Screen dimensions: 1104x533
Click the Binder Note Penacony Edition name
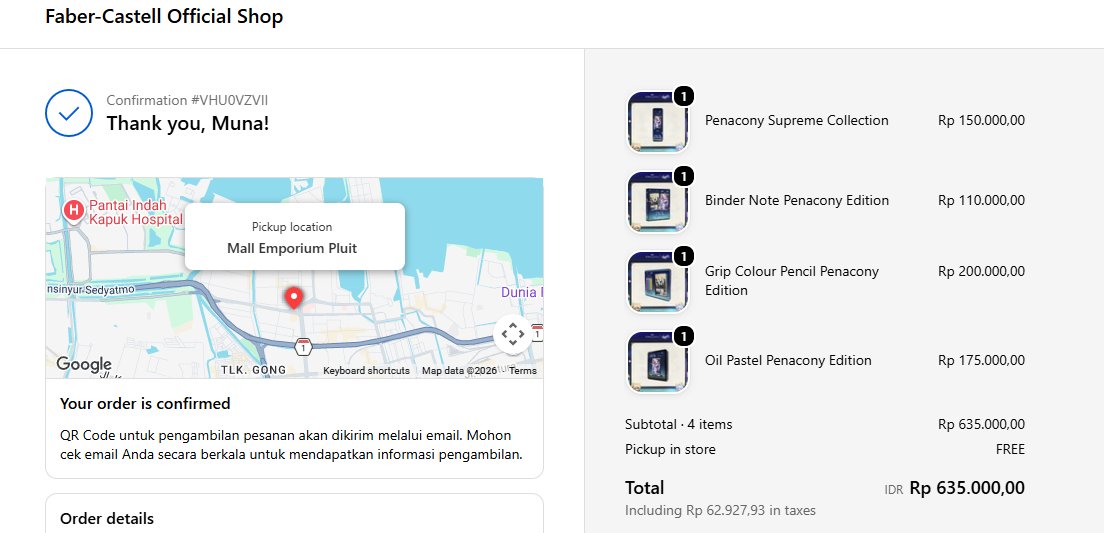point(797,201)
